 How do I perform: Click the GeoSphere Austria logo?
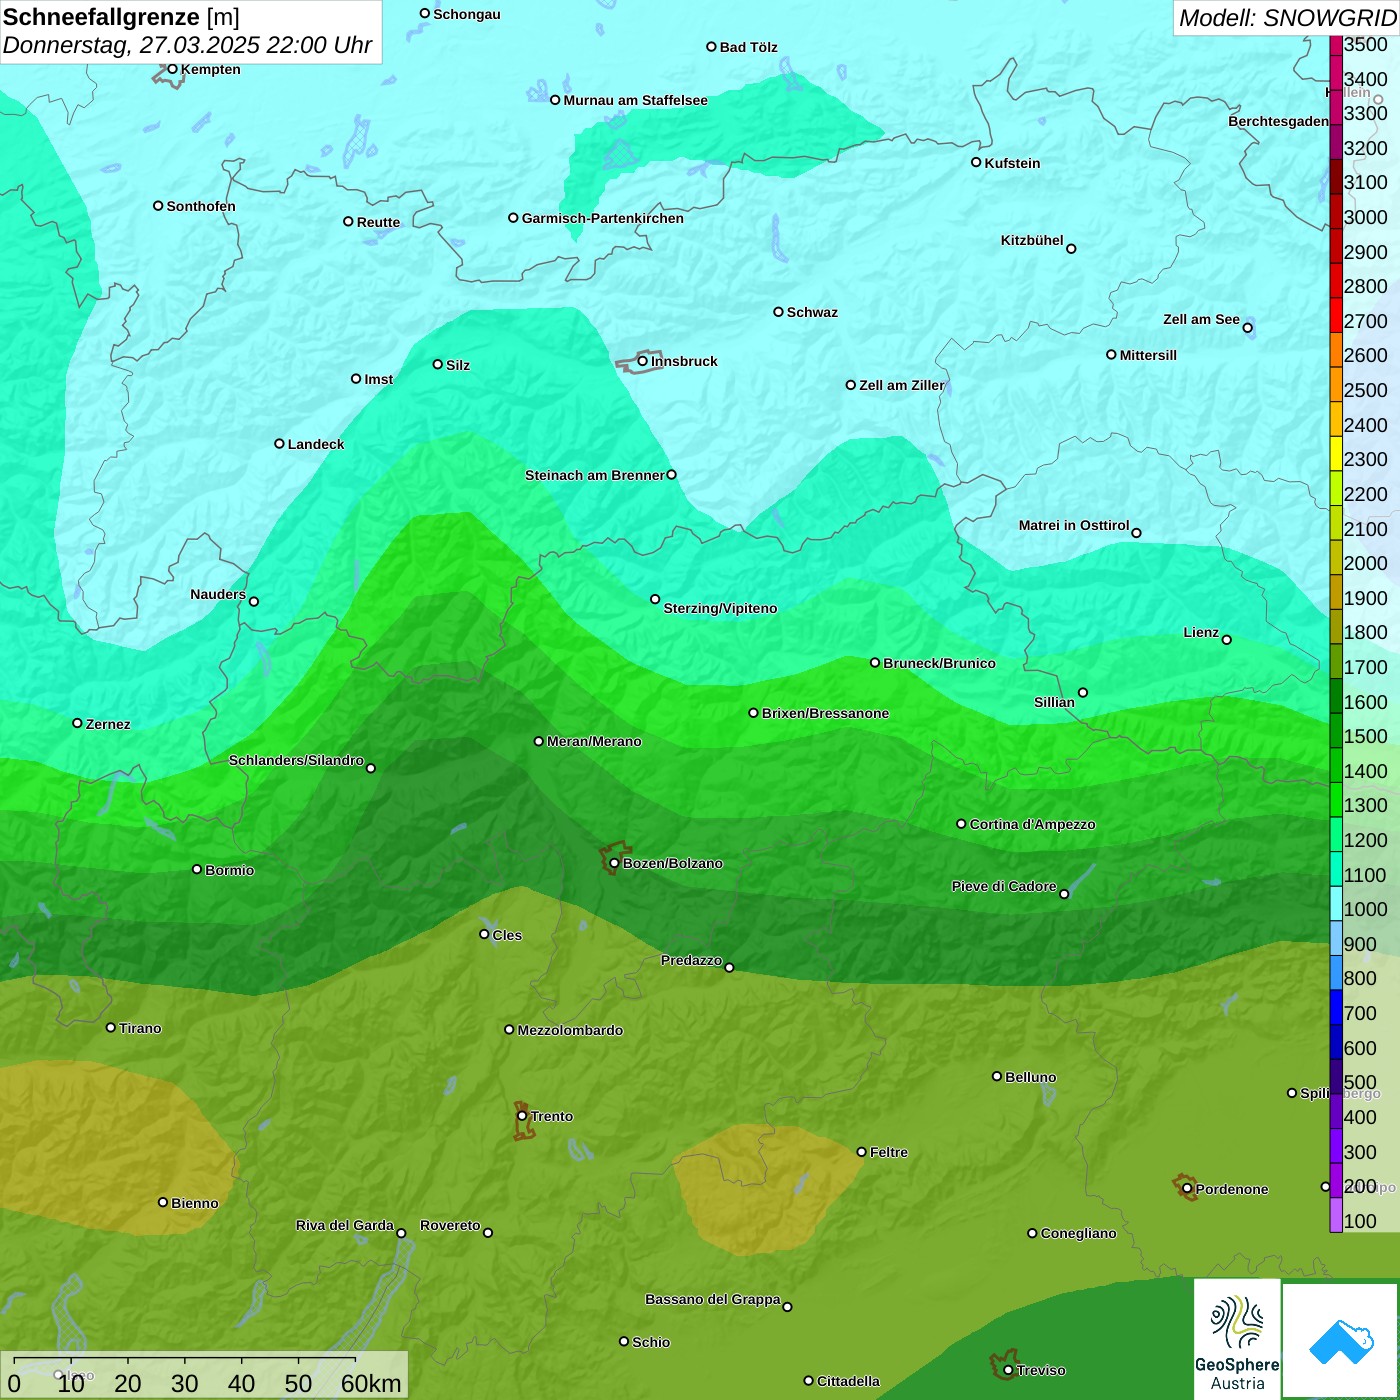tap(1237, 1340)
